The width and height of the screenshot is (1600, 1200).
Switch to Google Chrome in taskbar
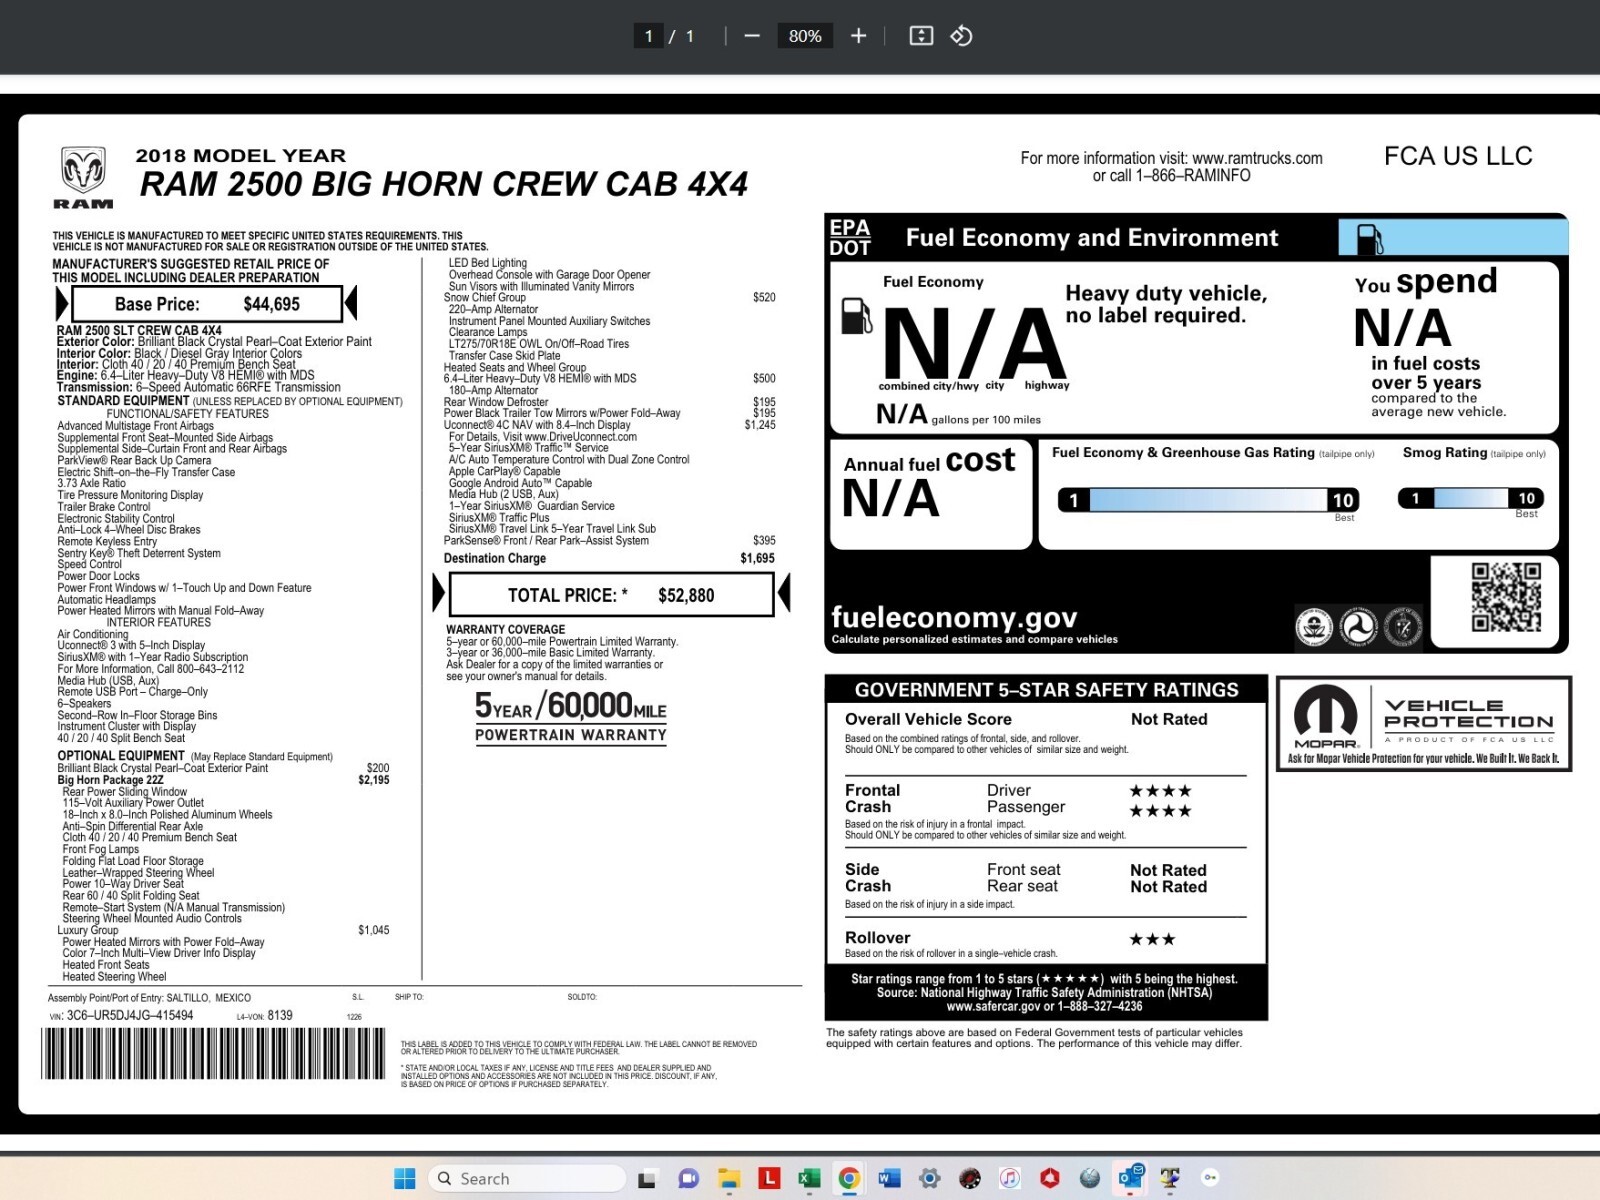coord(849,1179)
